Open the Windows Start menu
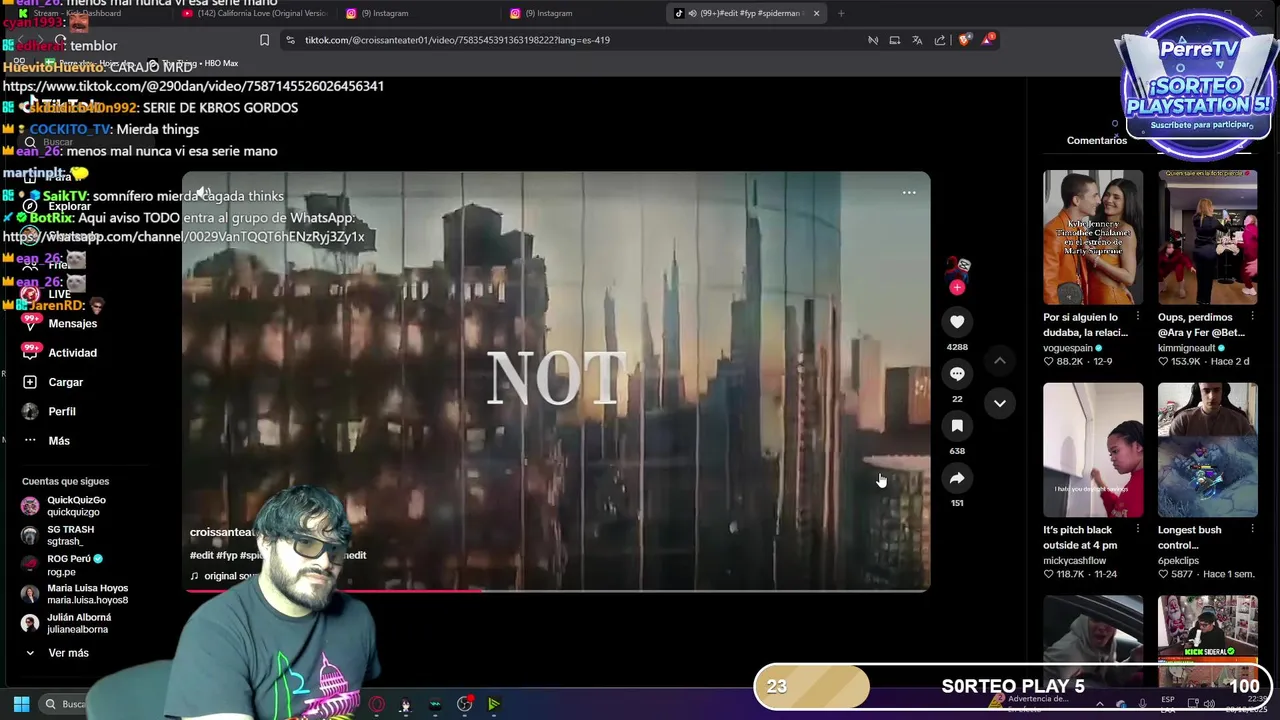This screenshot has height=720, width=1280. tap(21, 704)
